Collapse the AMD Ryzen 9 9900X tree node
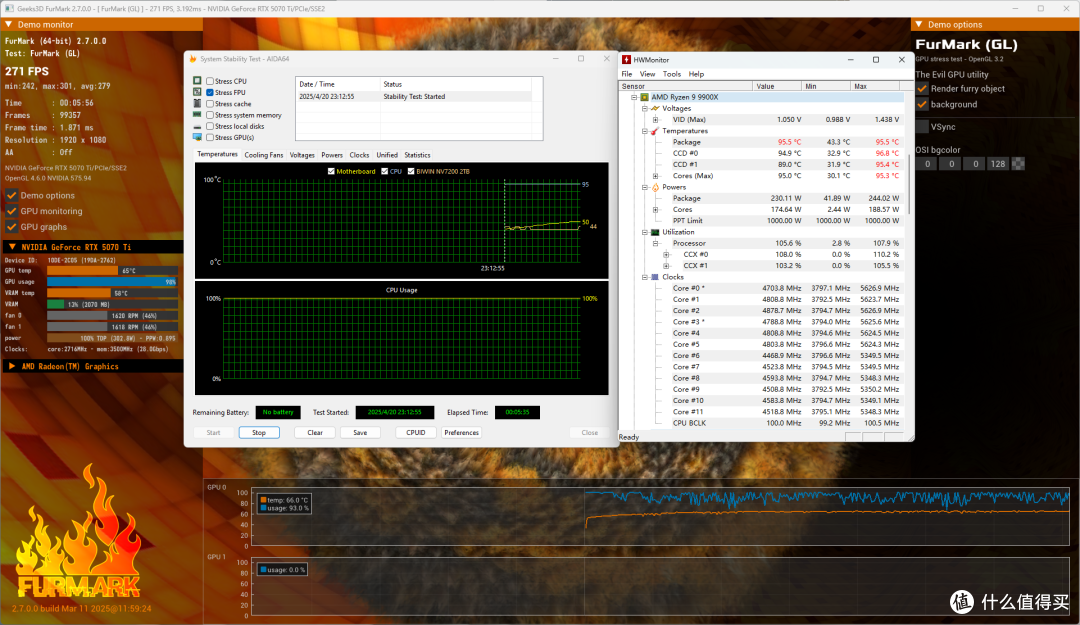Image resolution: width=1080 pixels, height=625 pixels. [x=634, y=97]
